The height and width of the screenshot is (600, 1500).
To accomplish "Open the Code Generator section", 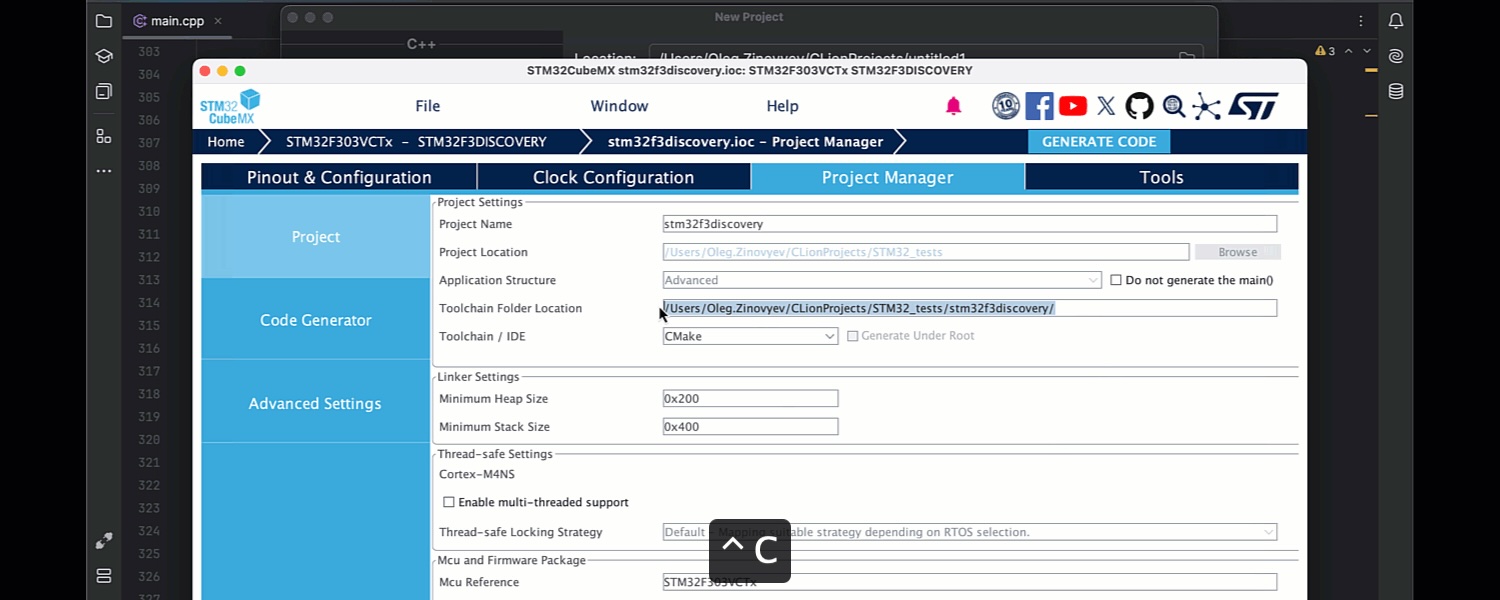I will tap(316, 320).
